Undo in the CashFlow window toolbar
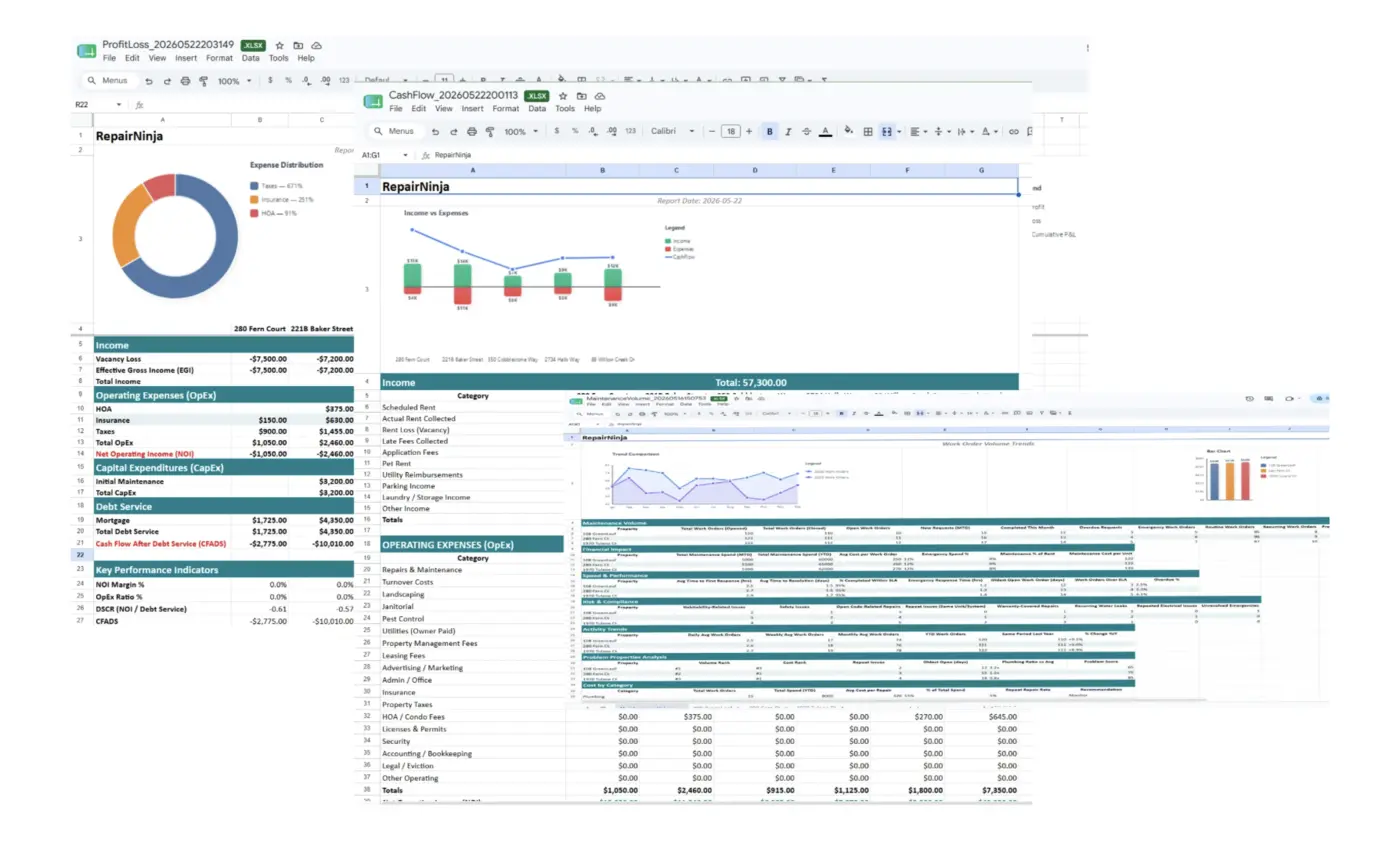The height and width of the screenshot is (866, 1400). point(436,131)
